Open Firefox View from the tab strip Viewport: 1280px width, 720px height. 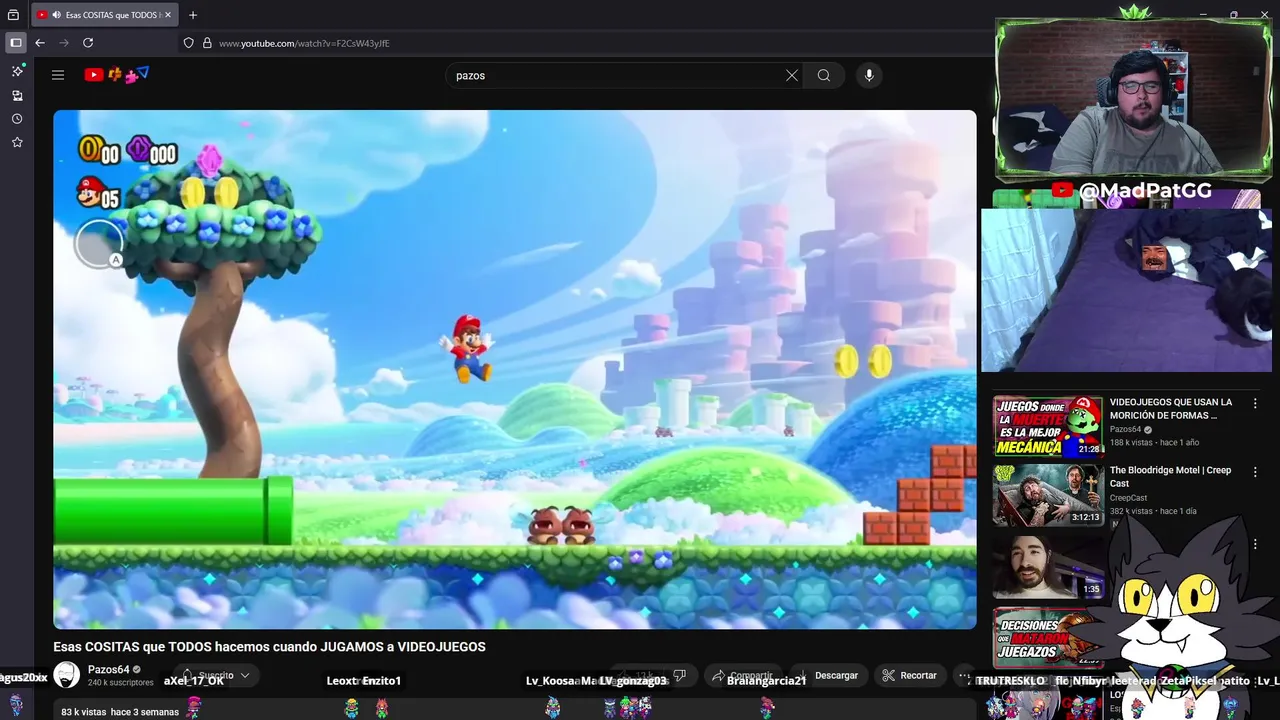tap(13, 15)
